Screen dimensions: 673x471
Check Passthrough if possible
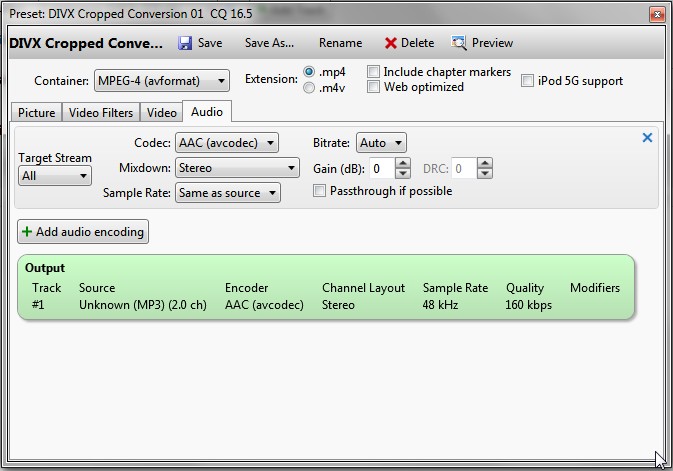point(319,191)
